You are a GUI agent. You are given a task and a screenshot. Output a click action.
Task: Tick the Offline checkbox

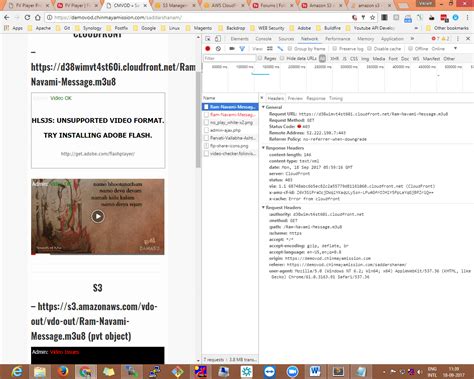tap(411, 49)
